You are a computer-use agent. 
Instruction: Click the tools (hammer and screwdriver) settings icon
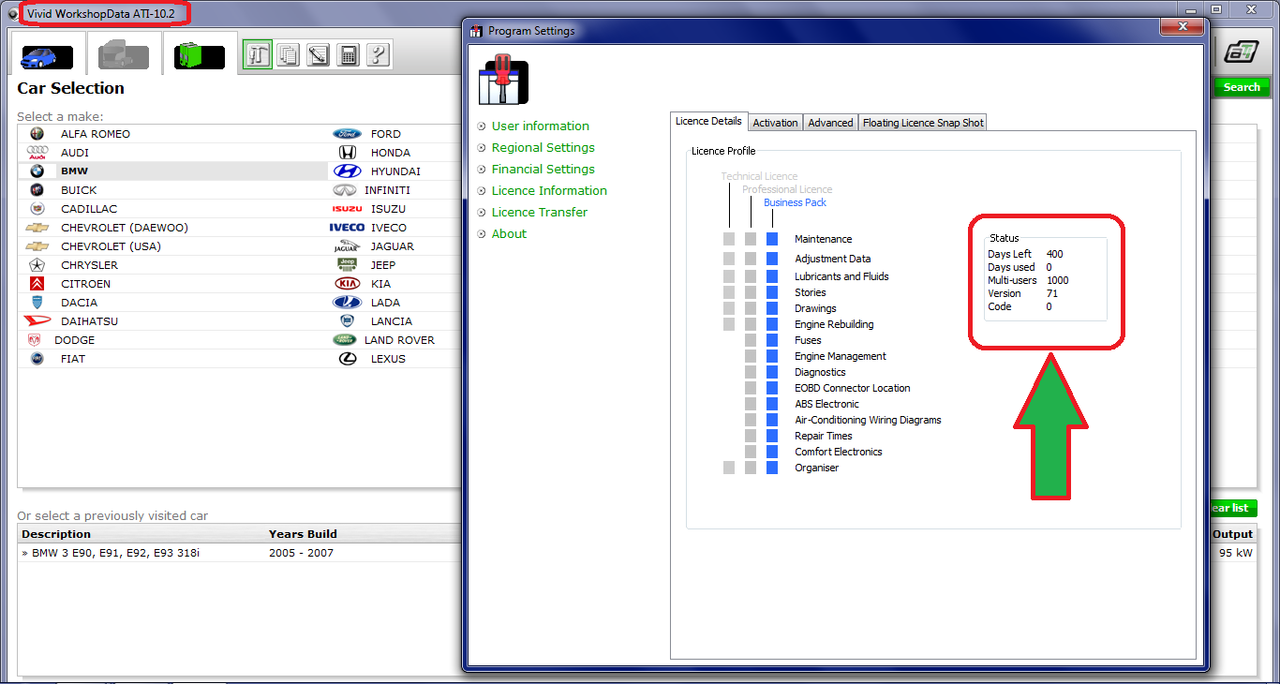pos(258,55)
